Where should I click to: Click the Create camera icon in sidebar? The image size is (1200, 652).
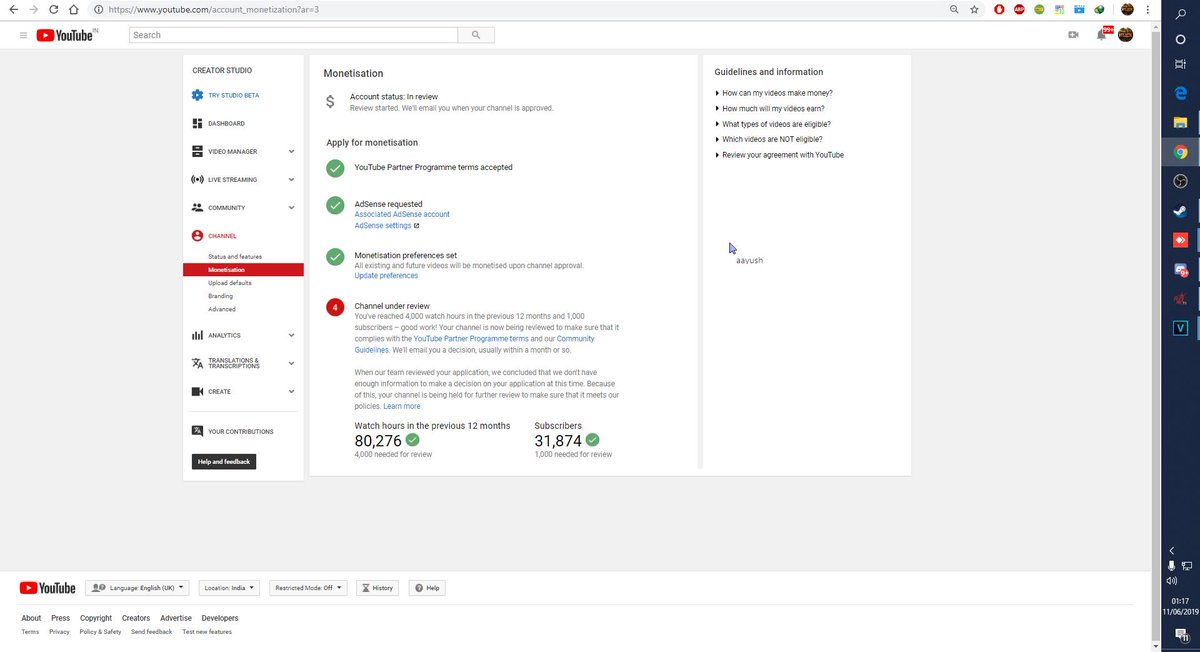click(x=197, y=391)
